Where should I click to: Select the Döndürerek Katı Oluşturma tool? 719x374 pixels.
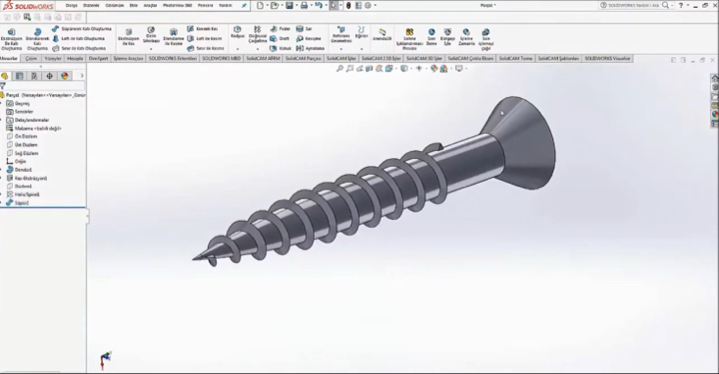pyautogui.click(x=37, y=39)
